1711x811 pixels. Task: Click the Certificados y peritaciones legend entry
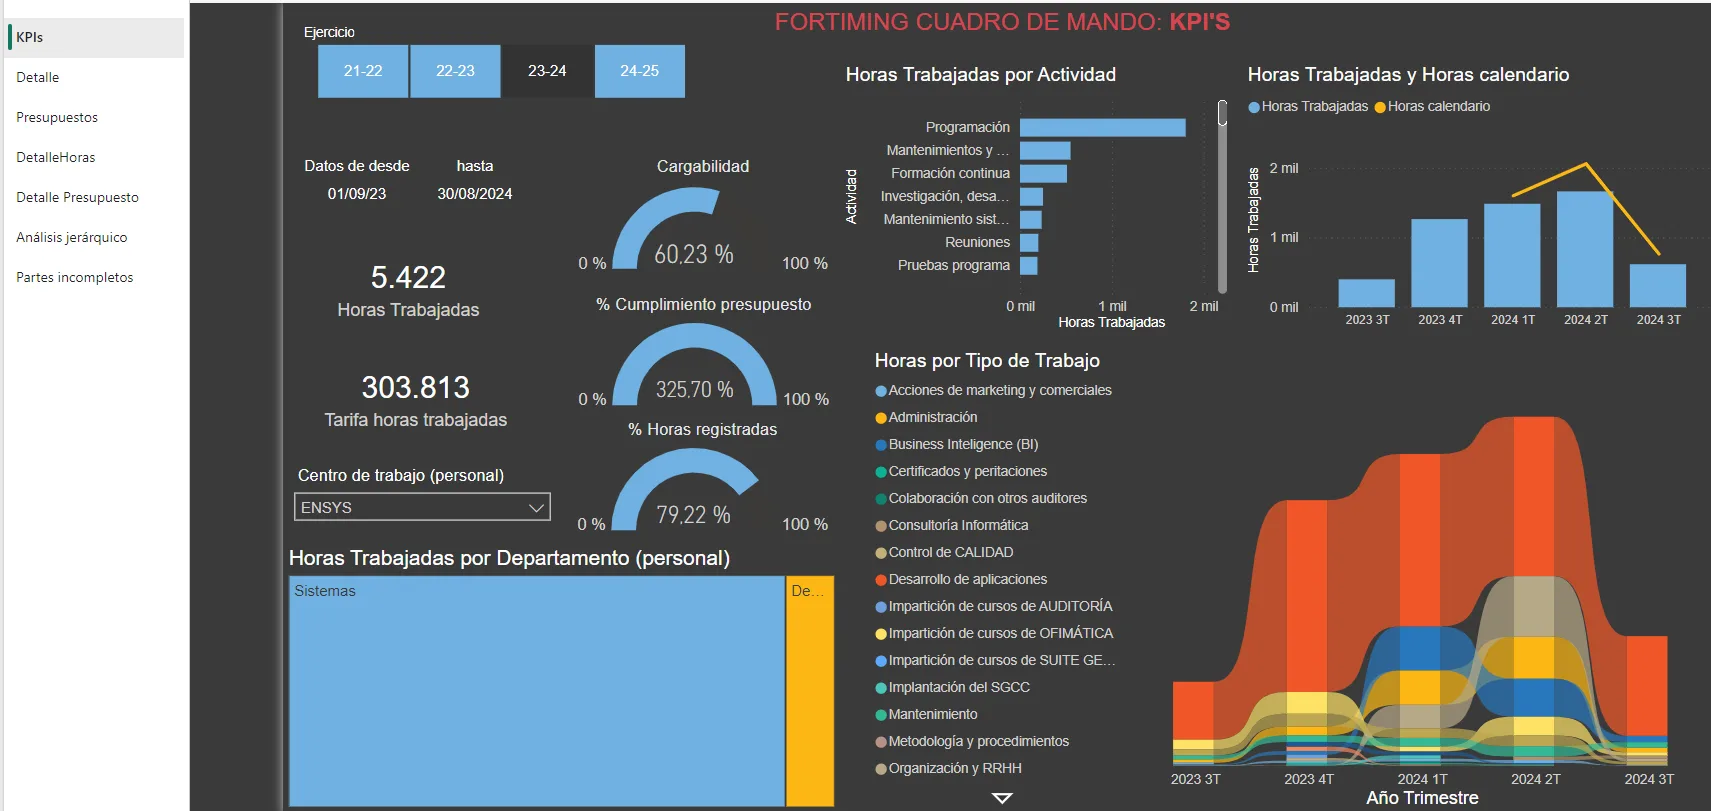click(961, 471)
